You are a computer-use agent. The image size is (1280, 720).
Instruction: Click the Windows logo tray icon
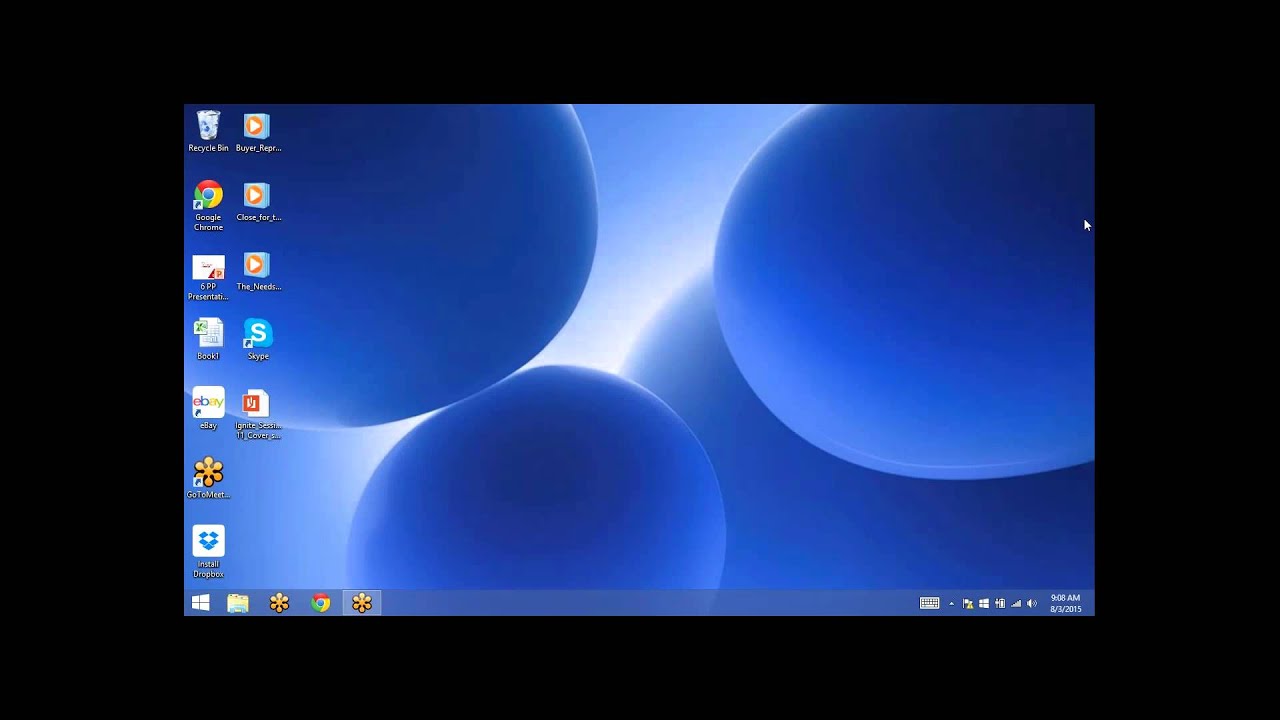coord(984,603)
